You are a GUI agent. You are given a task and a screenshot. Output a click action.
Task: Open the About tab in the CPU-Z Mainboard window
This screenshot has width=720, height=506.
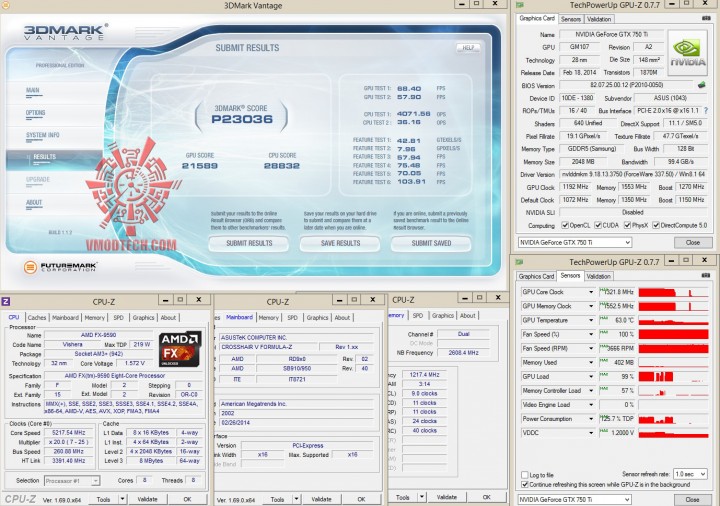coord(342,317)
